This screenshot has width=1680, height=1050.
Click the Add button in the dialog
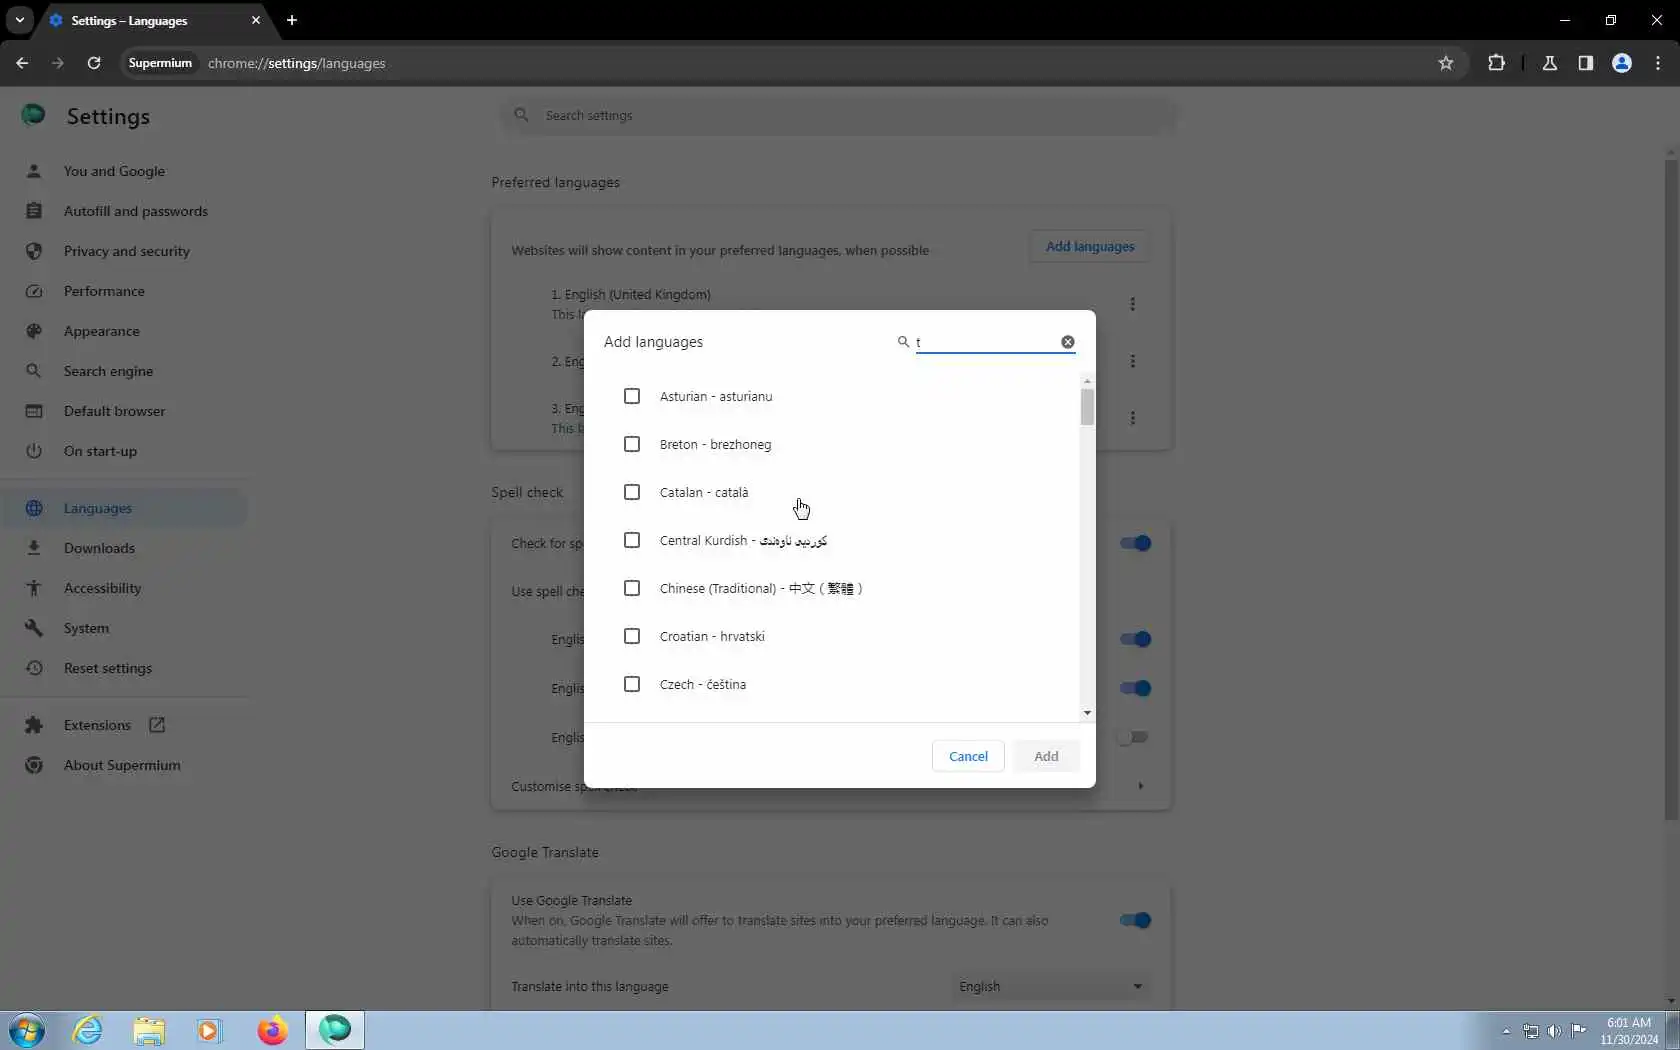pos(1046,756)
